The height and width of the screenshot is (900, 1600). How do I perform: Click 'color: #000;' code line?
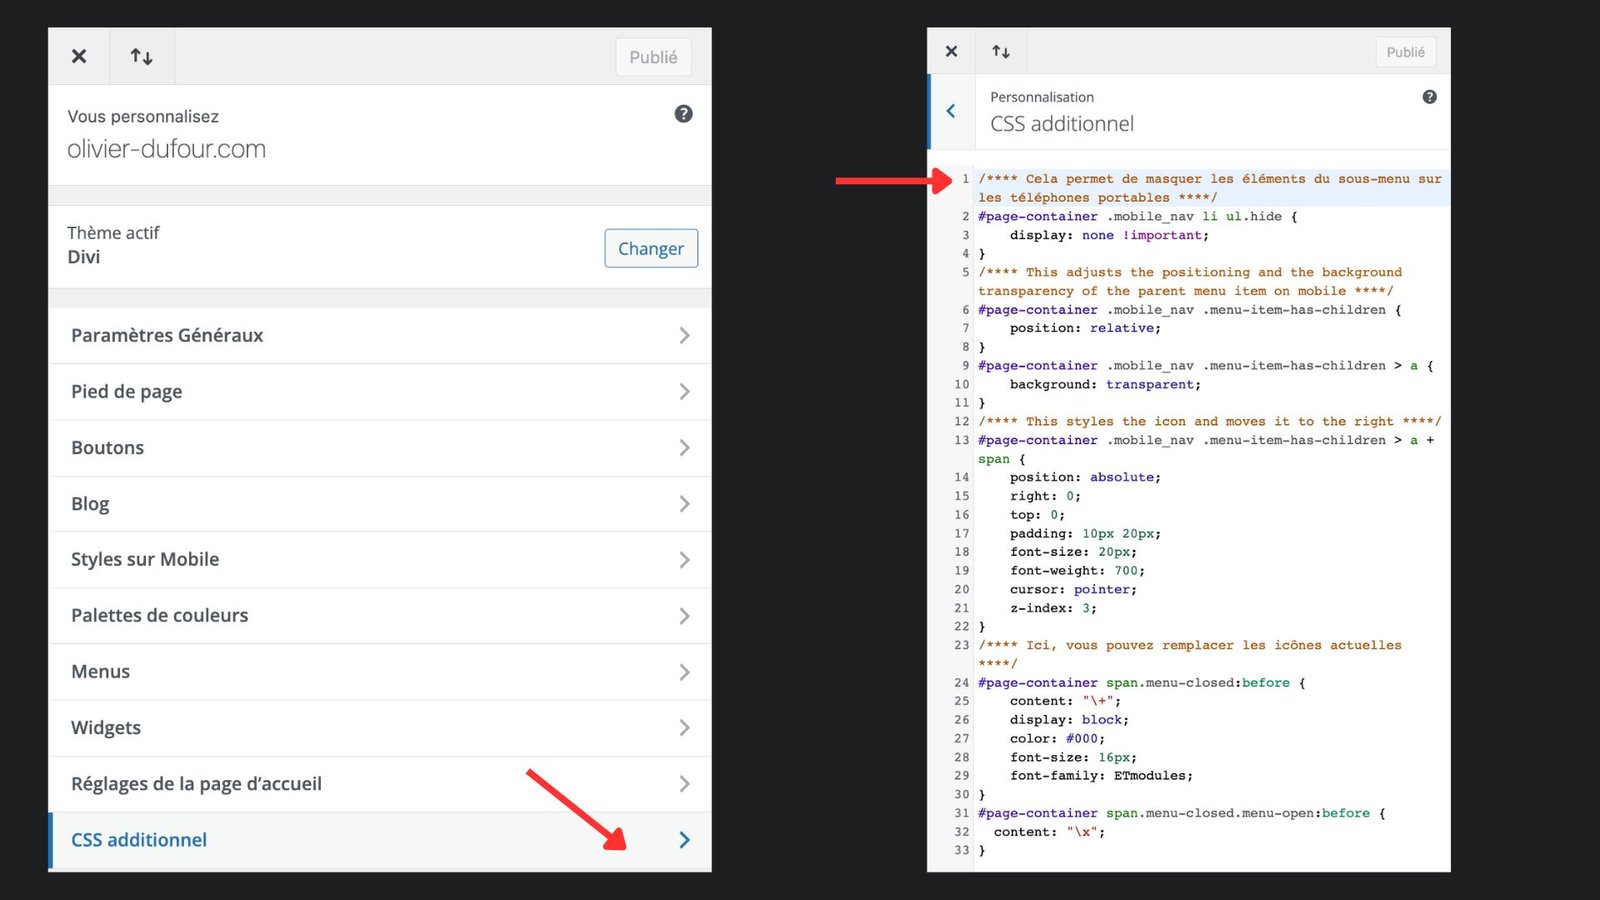[1057, 739]
